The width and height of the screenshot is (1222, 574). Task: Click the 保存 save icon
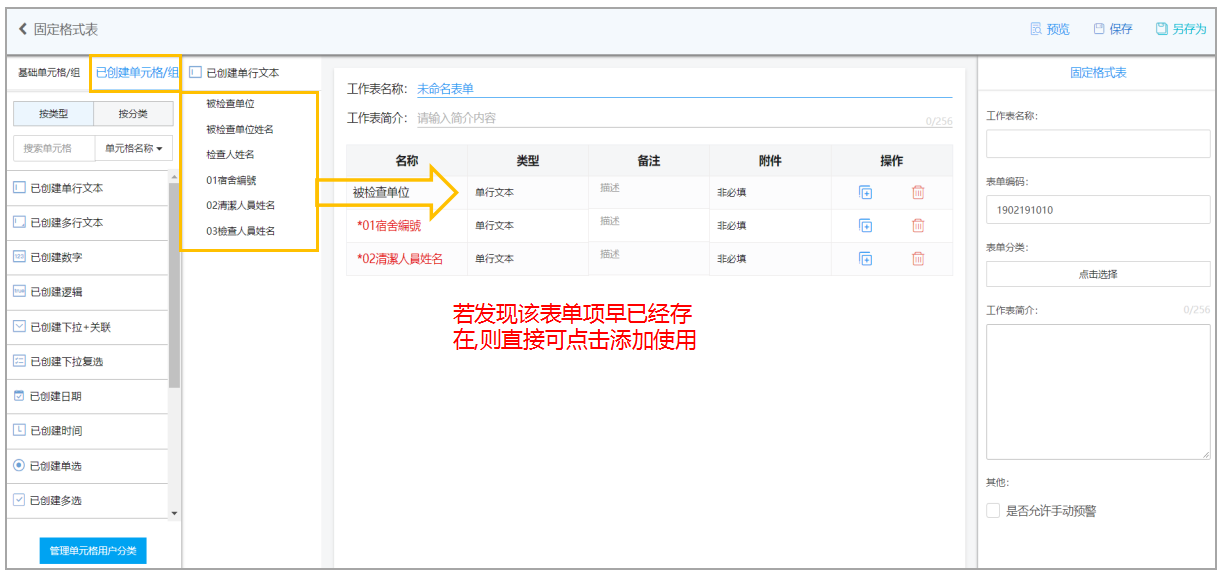coord(1099,29)
